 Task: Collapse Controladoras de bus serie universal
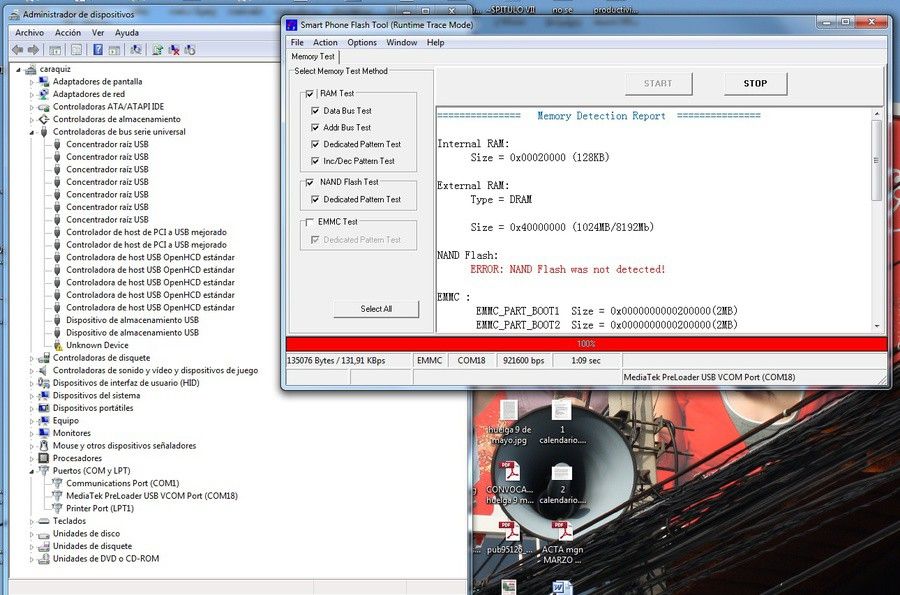point(32,132)
